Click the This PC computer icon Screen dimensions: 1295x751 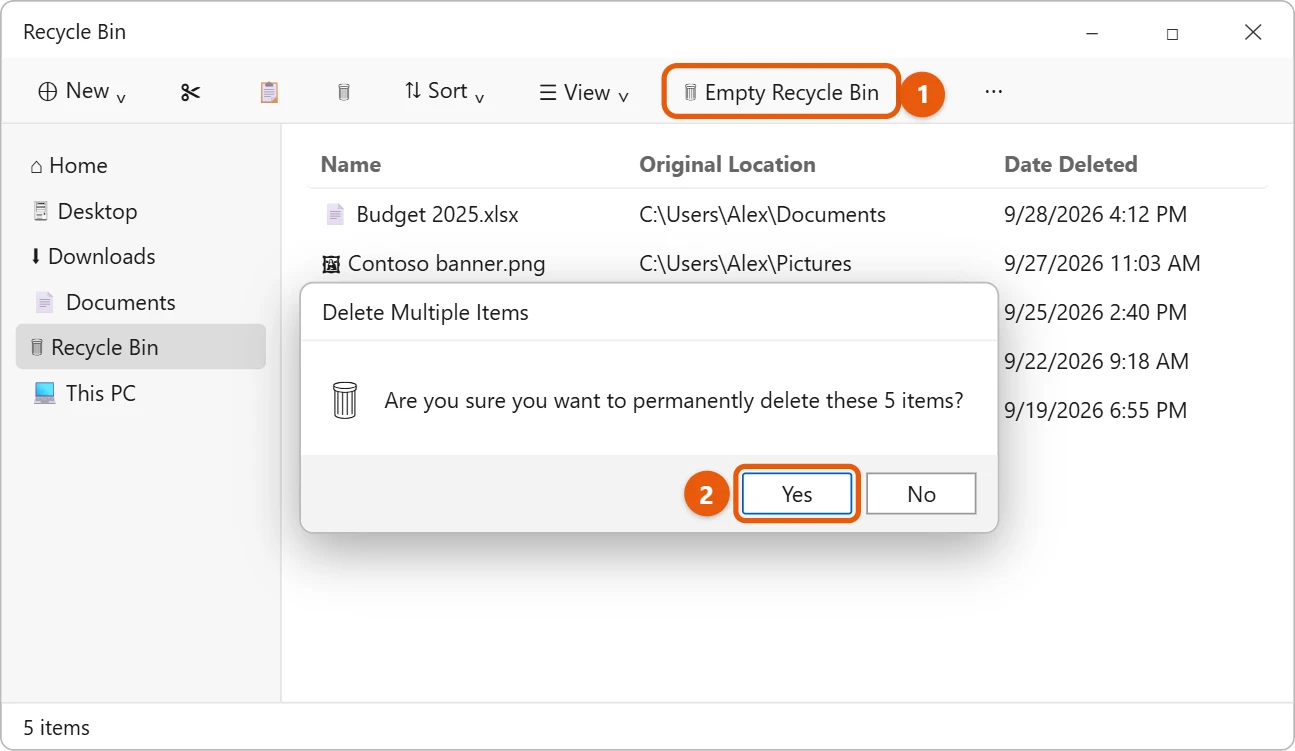(x=44, y=393)
